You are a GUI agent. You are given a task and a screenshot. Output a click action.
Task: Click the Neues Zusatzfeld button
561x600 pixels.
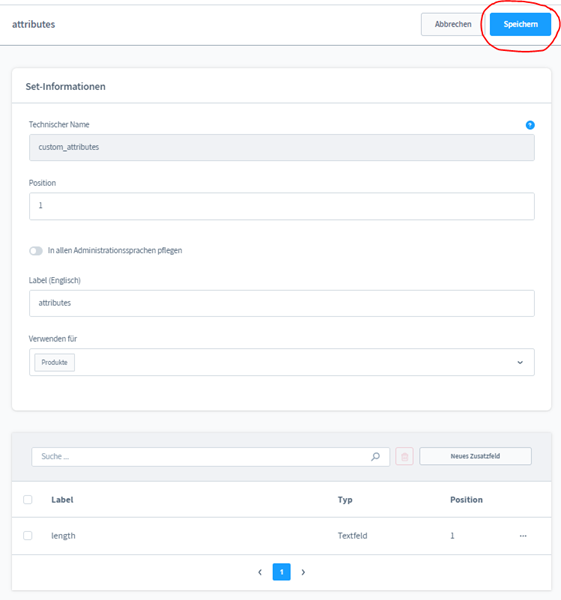pos(475,456)
